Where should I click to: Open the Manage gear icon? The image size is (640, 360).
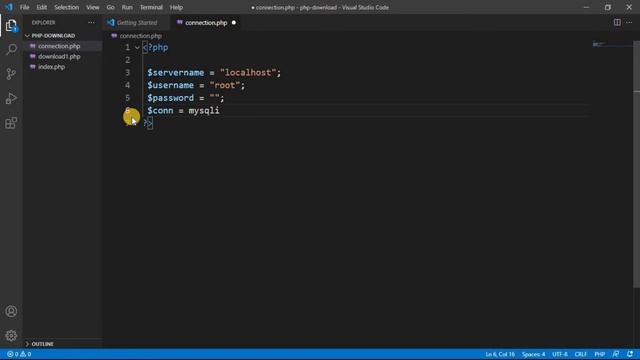coord(11,336)
